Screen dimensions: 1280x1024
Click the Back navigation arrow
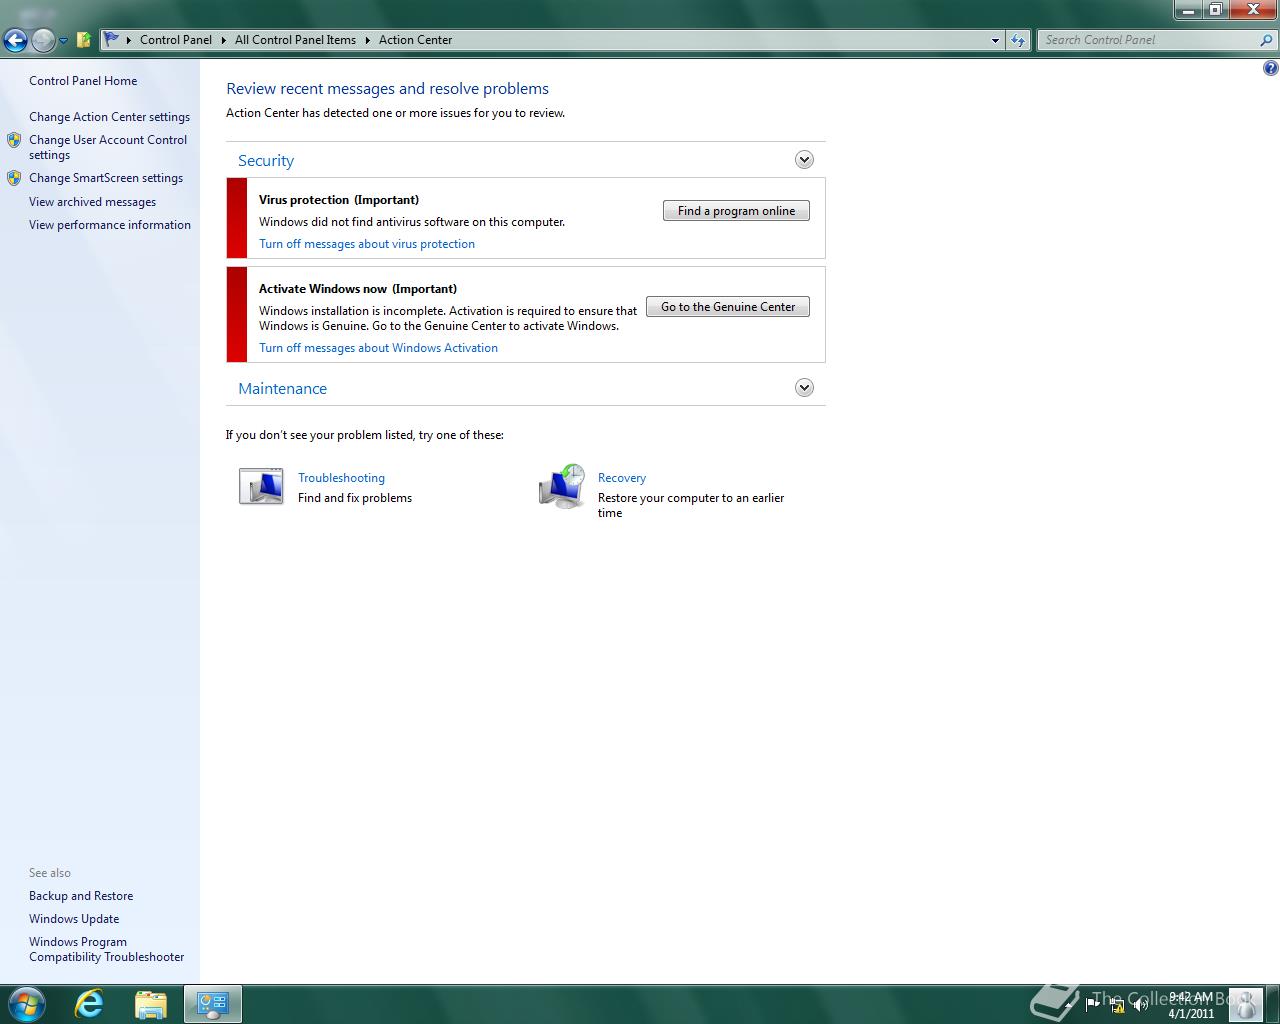pyautogui.click(x=15, y=40)
